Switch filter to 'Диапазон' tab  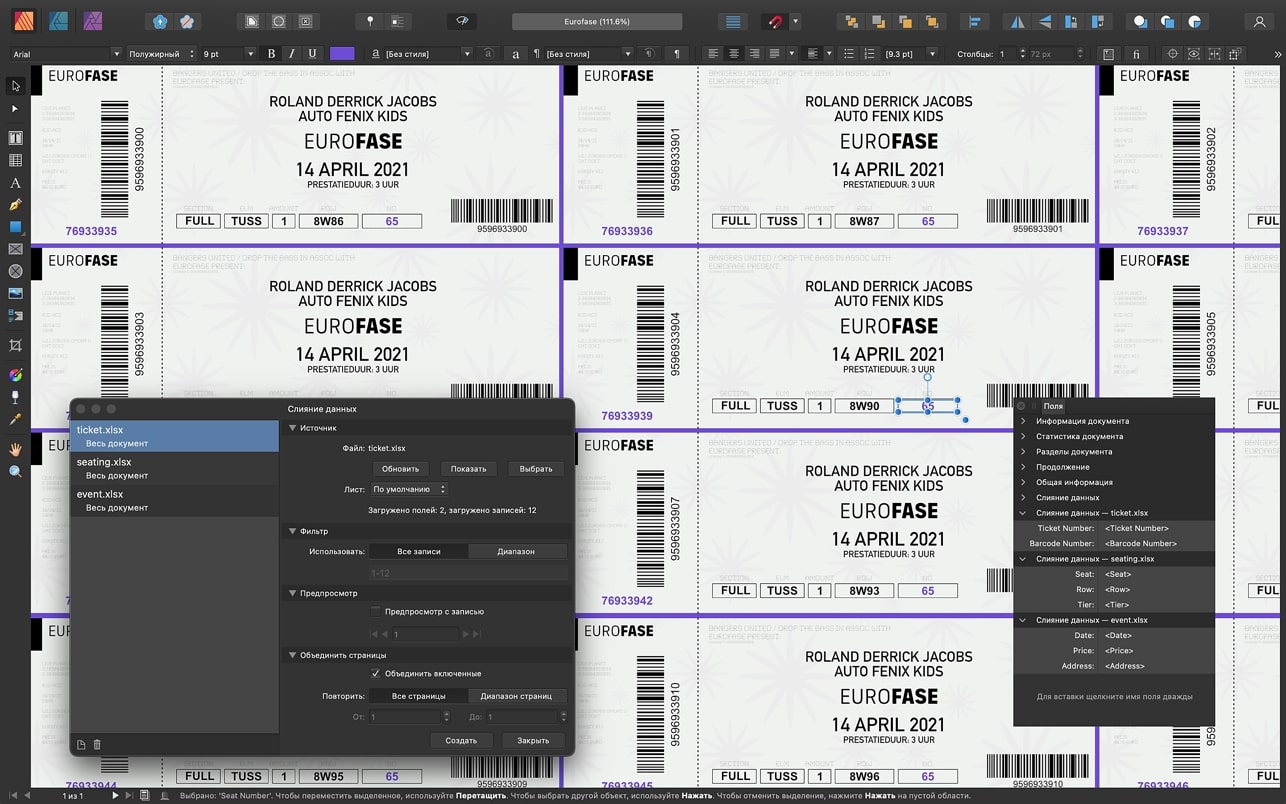click(516, 551)
